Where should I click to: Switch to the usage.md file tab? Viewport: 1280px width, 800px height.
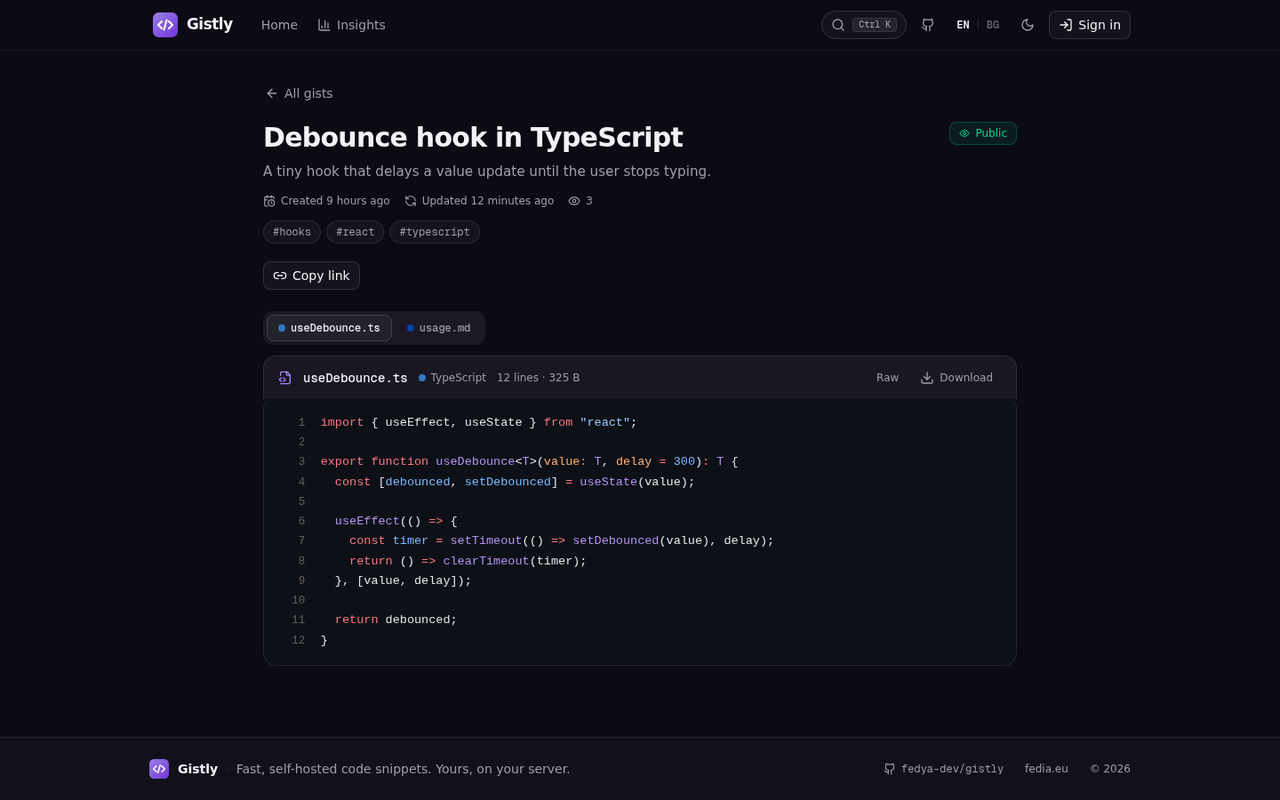438,328
